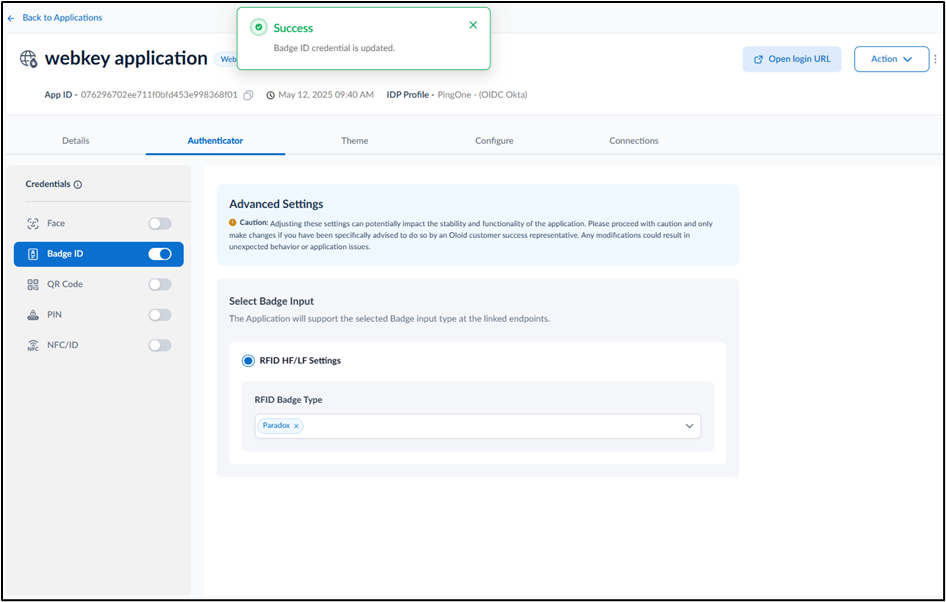Click the Credentials heading text

click(48, 185)
